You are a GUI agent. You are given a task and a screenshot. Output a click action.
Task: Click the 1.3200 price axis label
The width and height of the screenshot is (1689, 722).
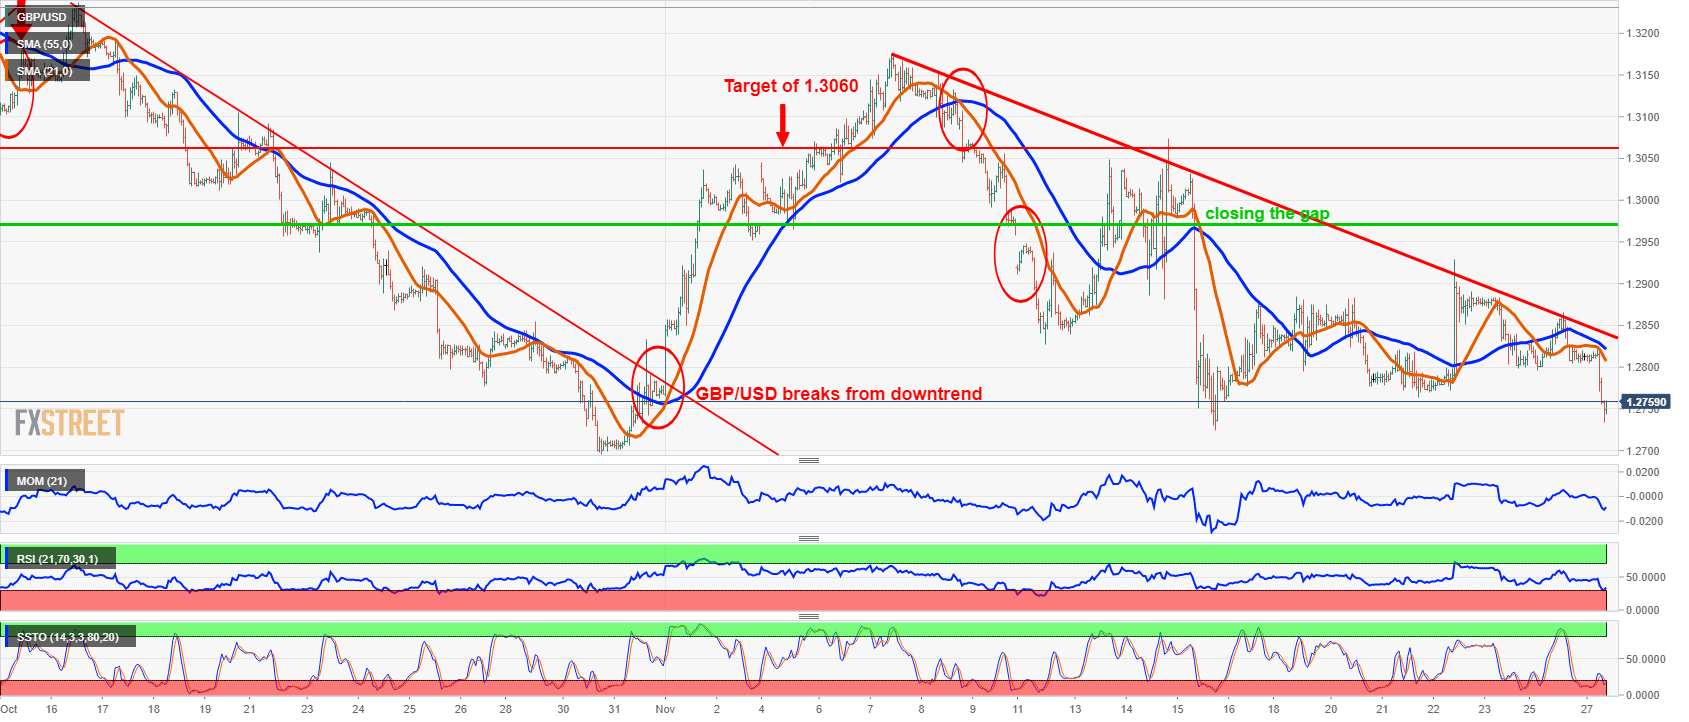point(1643,34)
